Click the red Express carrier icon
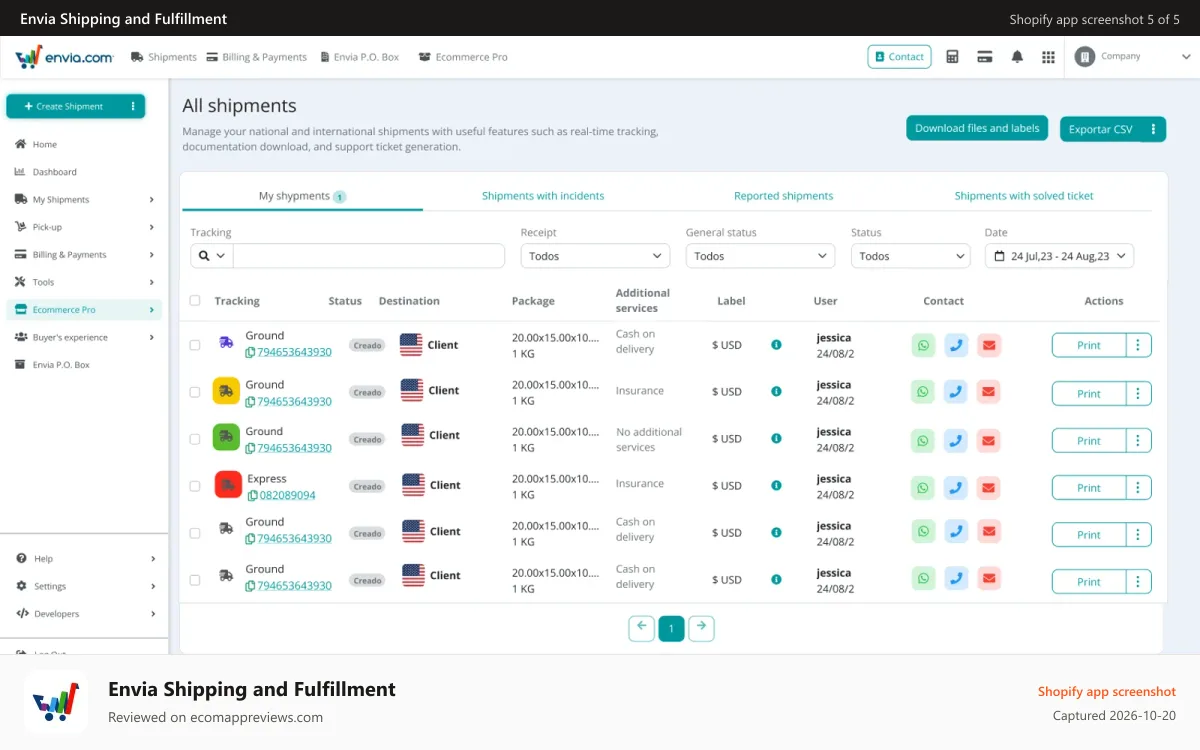 click(x=228, y=485)
